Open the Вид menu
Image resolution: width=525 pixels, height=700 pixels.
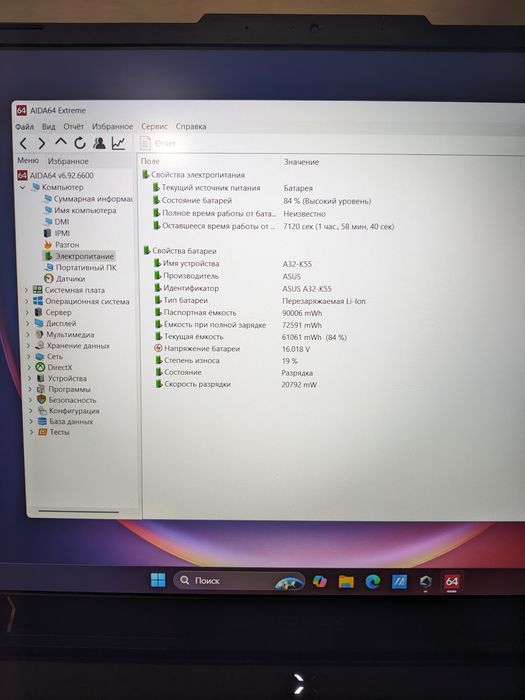pos(49,127)
